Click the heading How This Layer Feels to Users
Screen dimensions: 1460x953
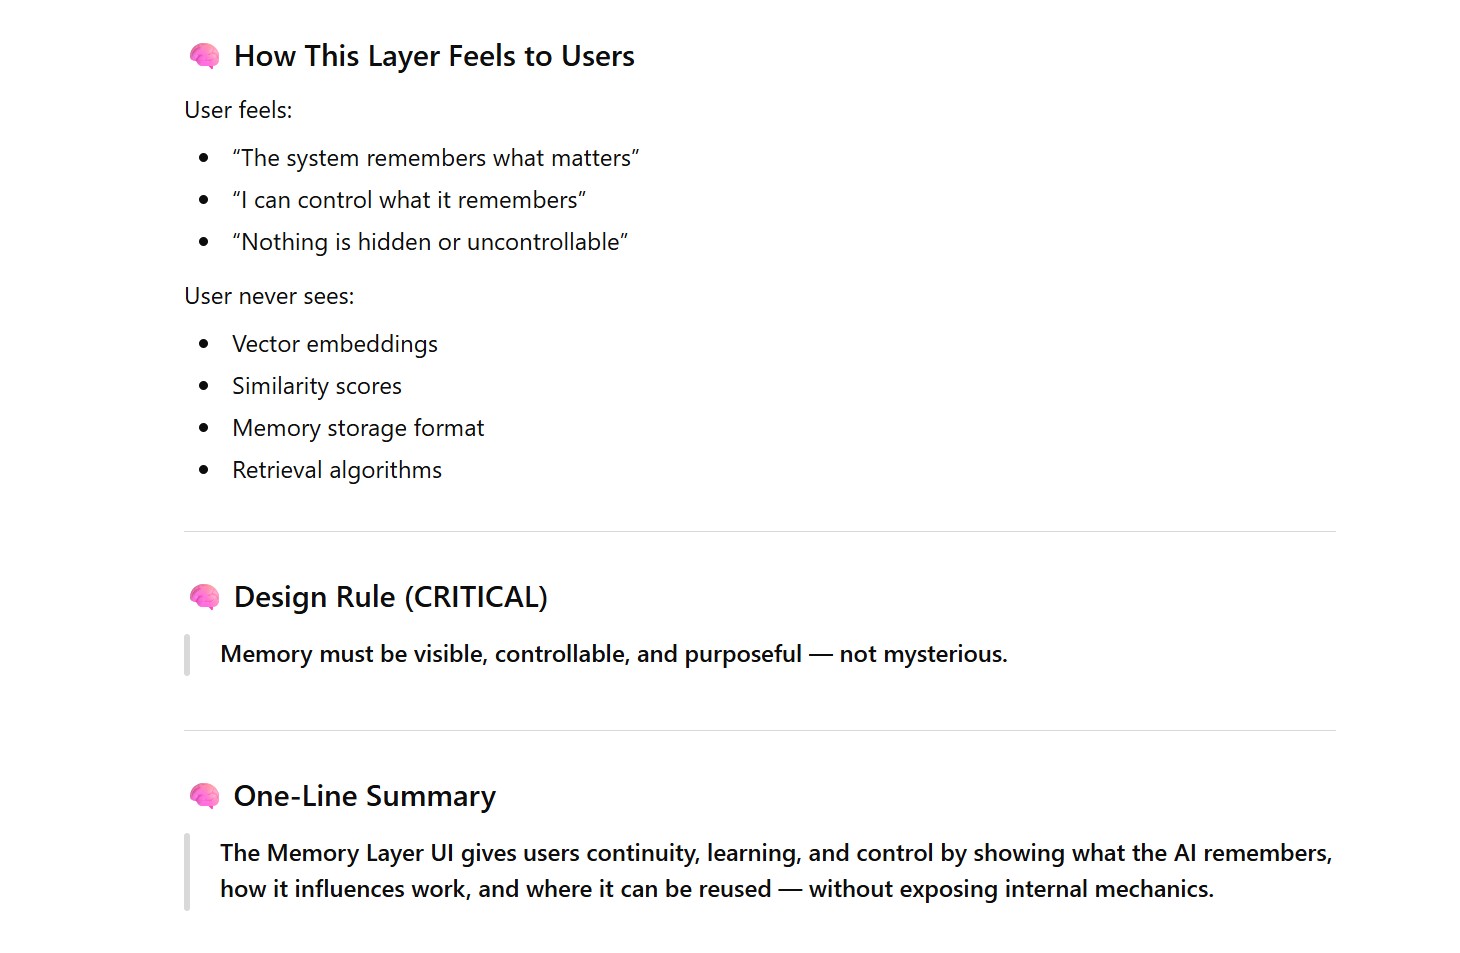click(x=434, y=56)
